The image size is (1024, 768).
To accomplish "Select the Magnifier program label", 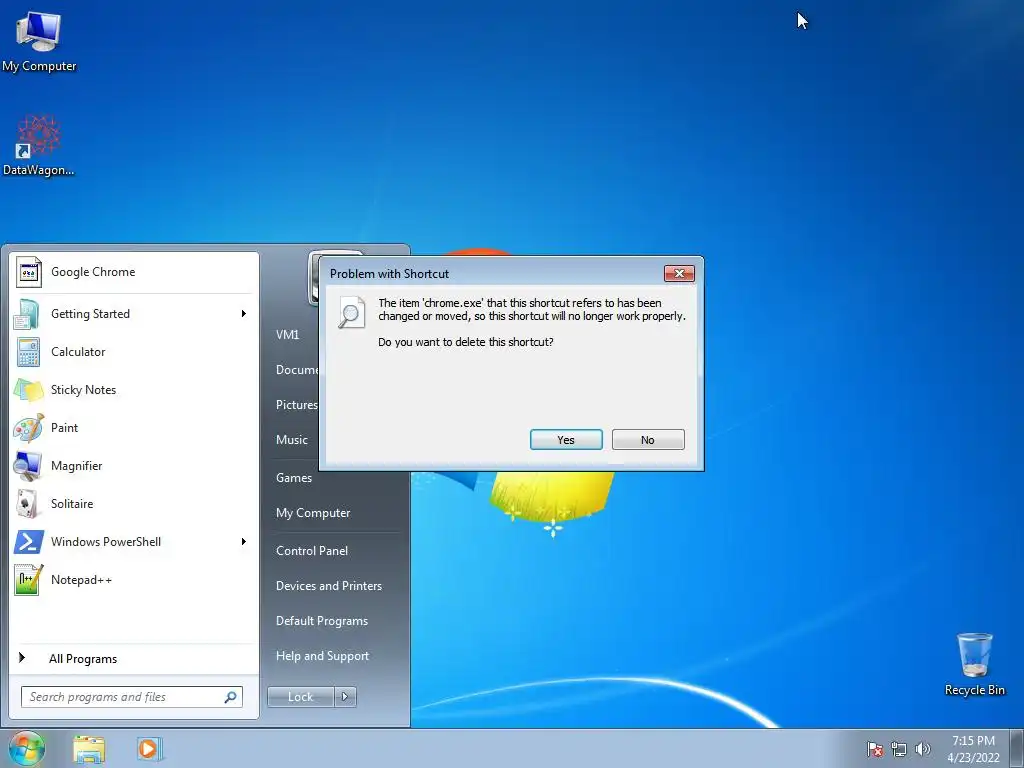I will pos(76,466).
